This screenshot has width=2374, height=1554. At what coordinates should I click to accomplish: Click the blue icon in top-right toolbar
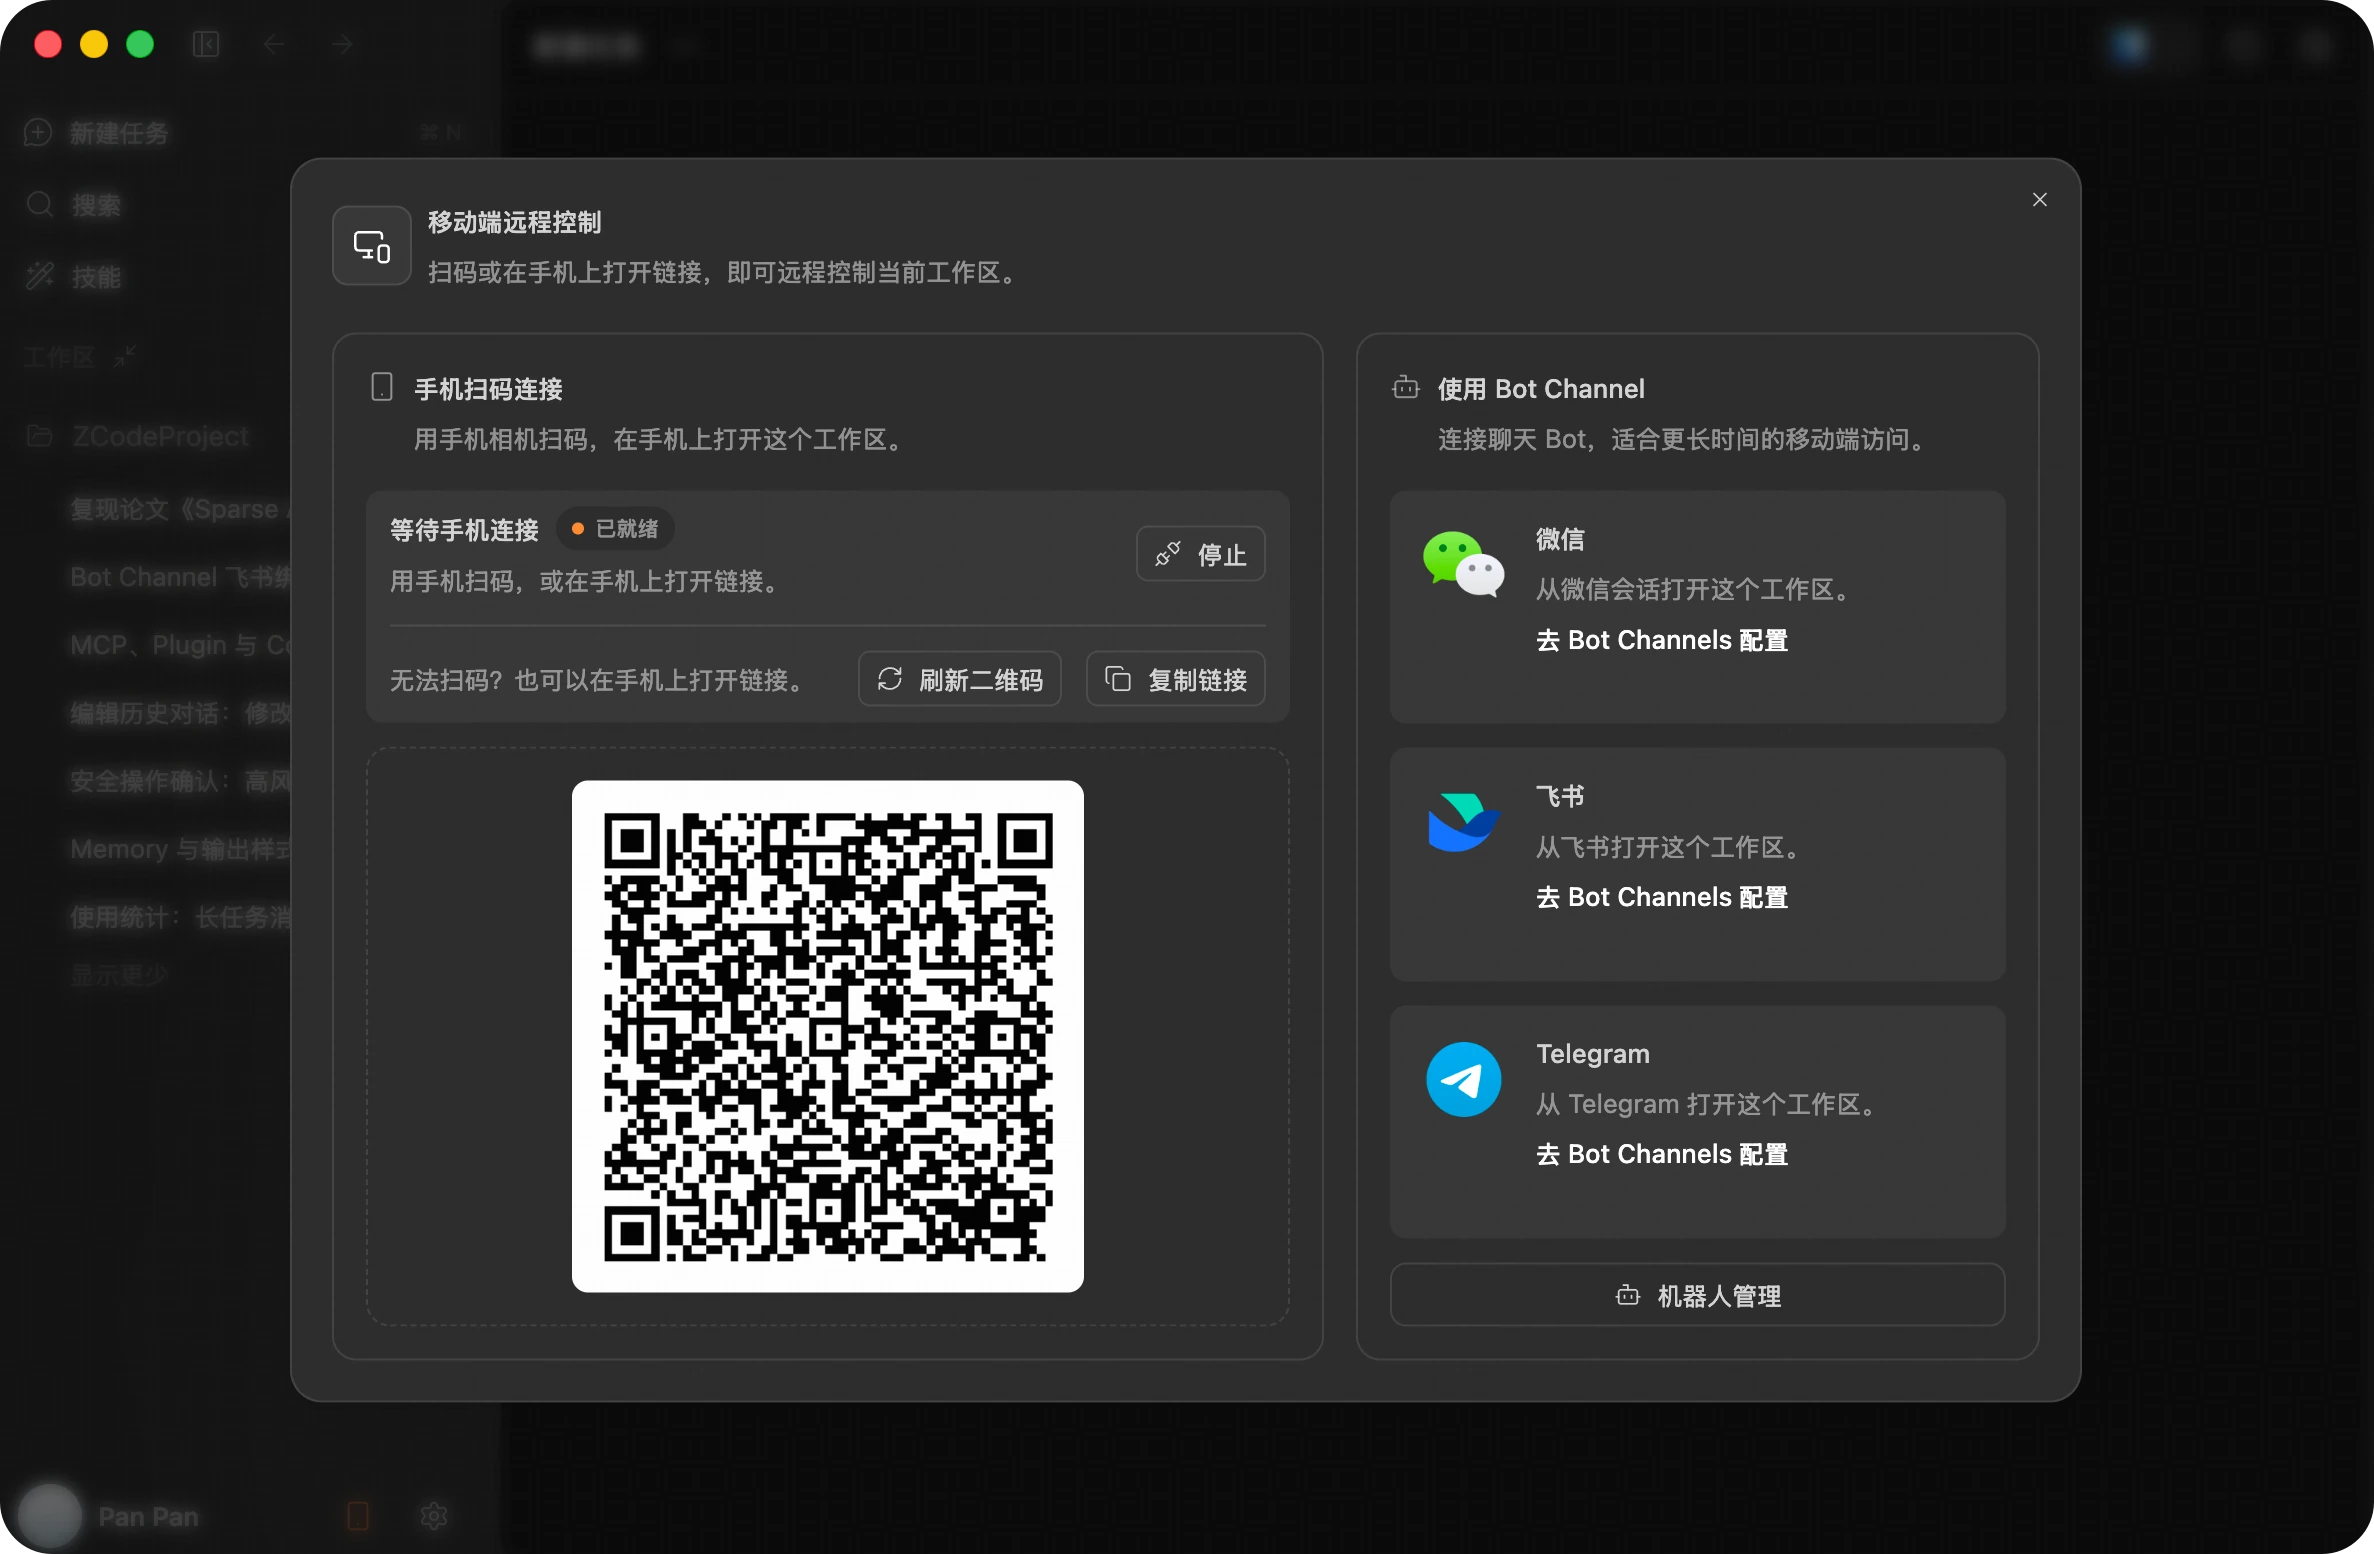(2129, 44)
